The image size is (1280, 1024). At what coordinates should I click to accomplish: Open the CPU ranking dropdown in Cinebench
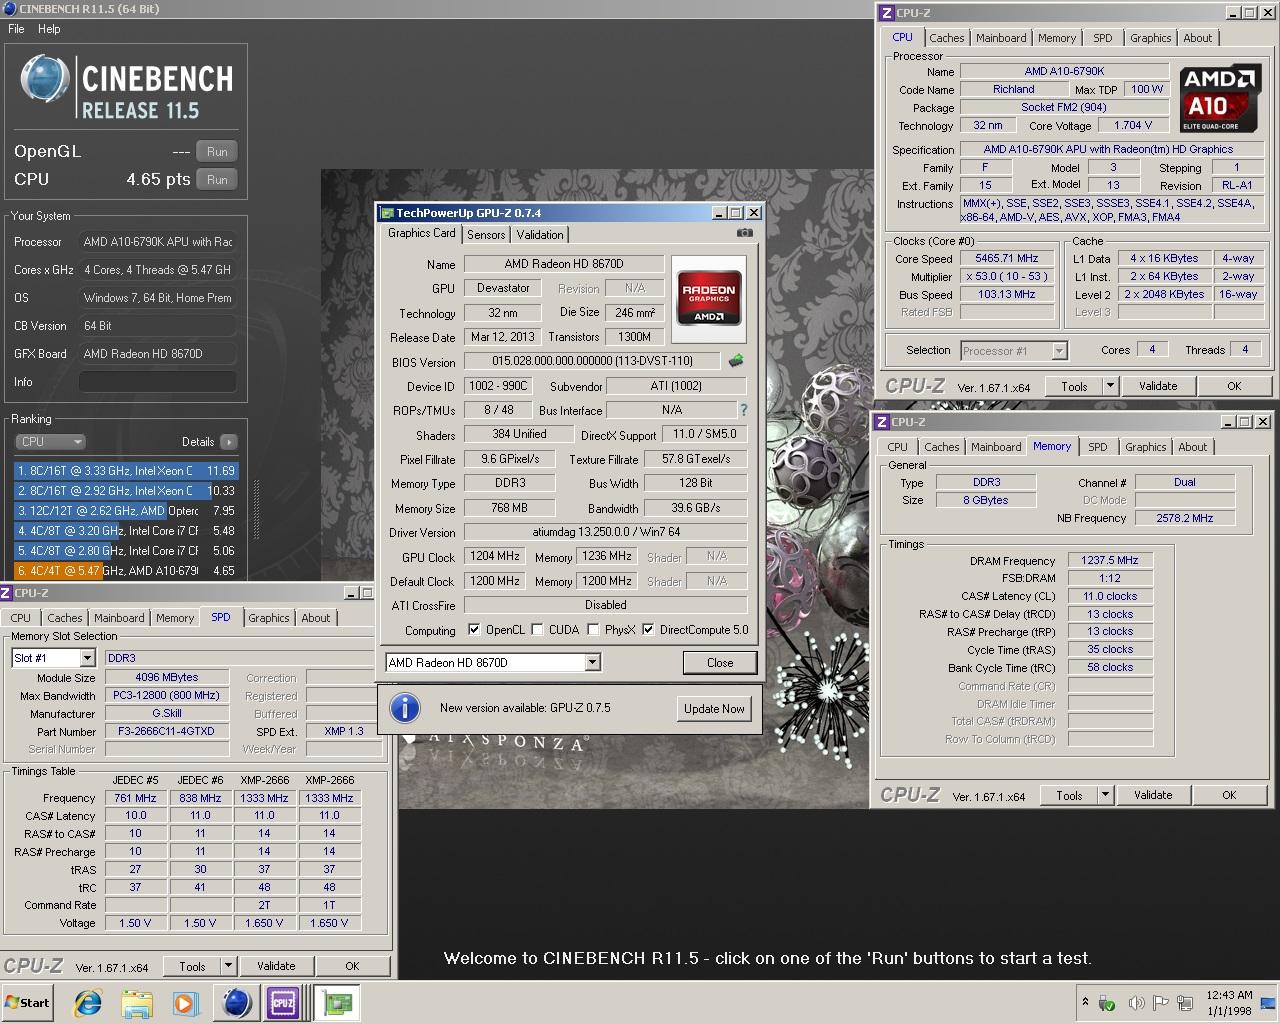coord(51,442)
